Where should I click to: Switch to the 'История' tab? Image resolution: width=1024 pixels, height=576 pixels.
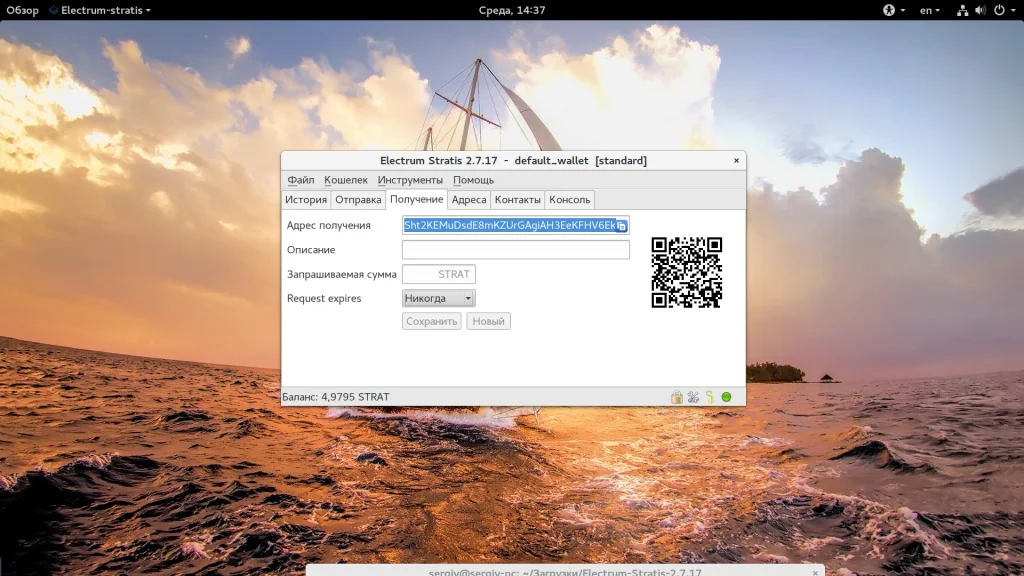coord(305,200)
